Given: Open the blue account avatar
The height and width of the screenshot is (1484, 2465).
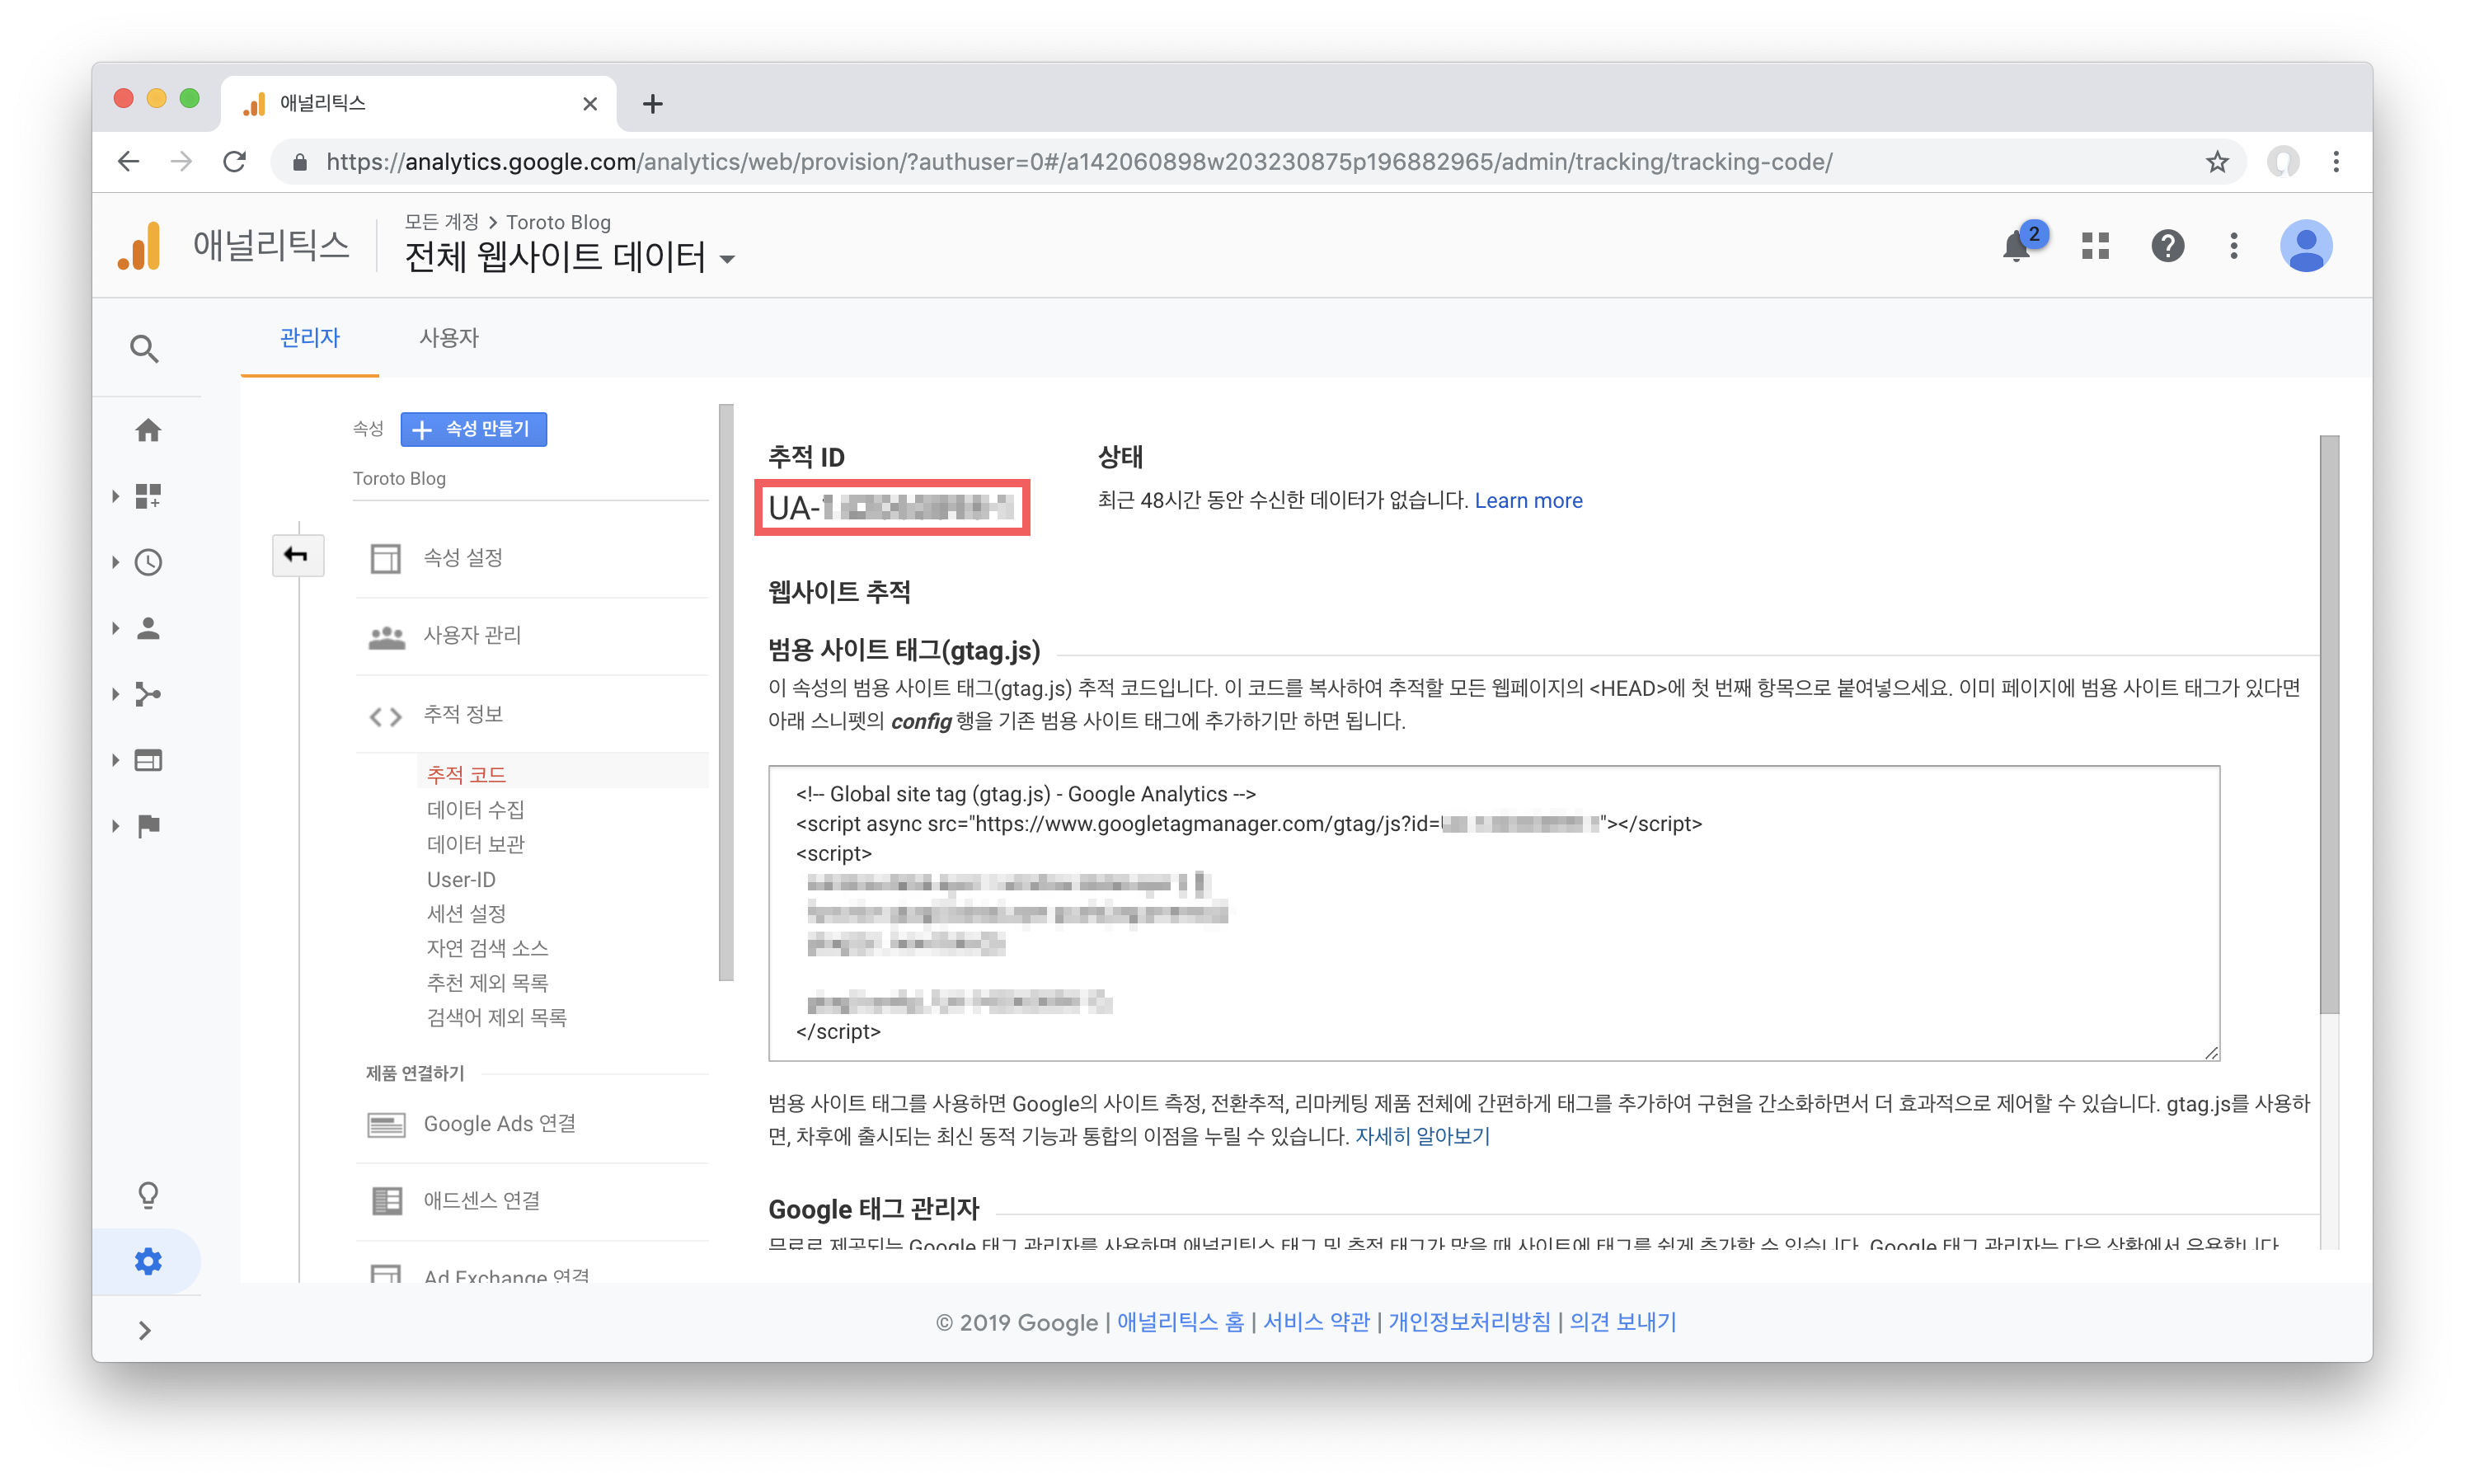Looking at the screenshot, I should (x=2306, y=246).
